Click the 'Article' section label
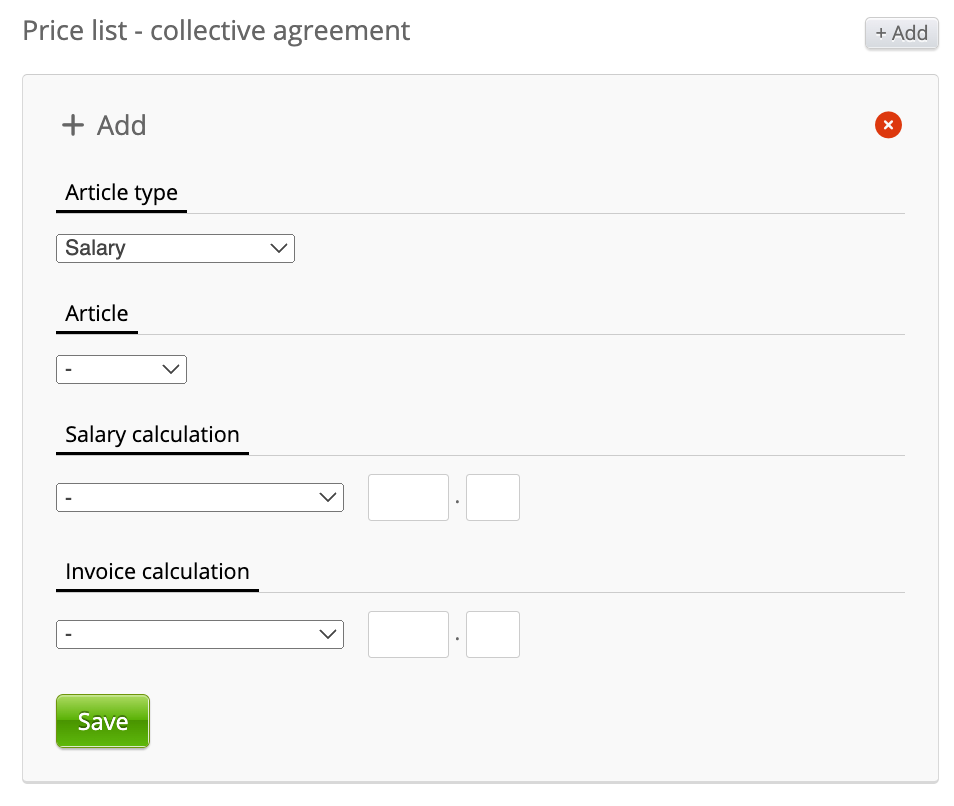 click(x=97, y=314)
